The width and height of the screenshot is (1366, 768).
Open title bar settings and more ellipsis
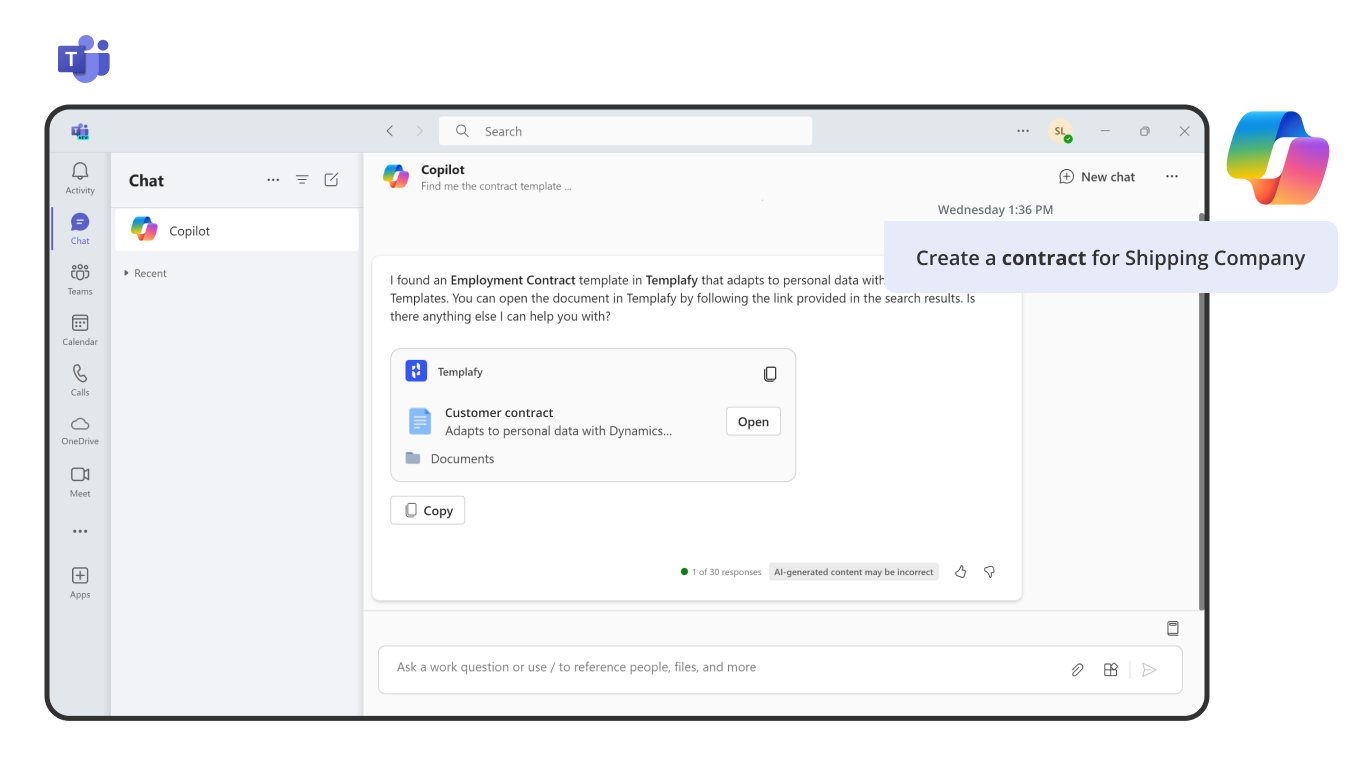(x=1023, y=131)
